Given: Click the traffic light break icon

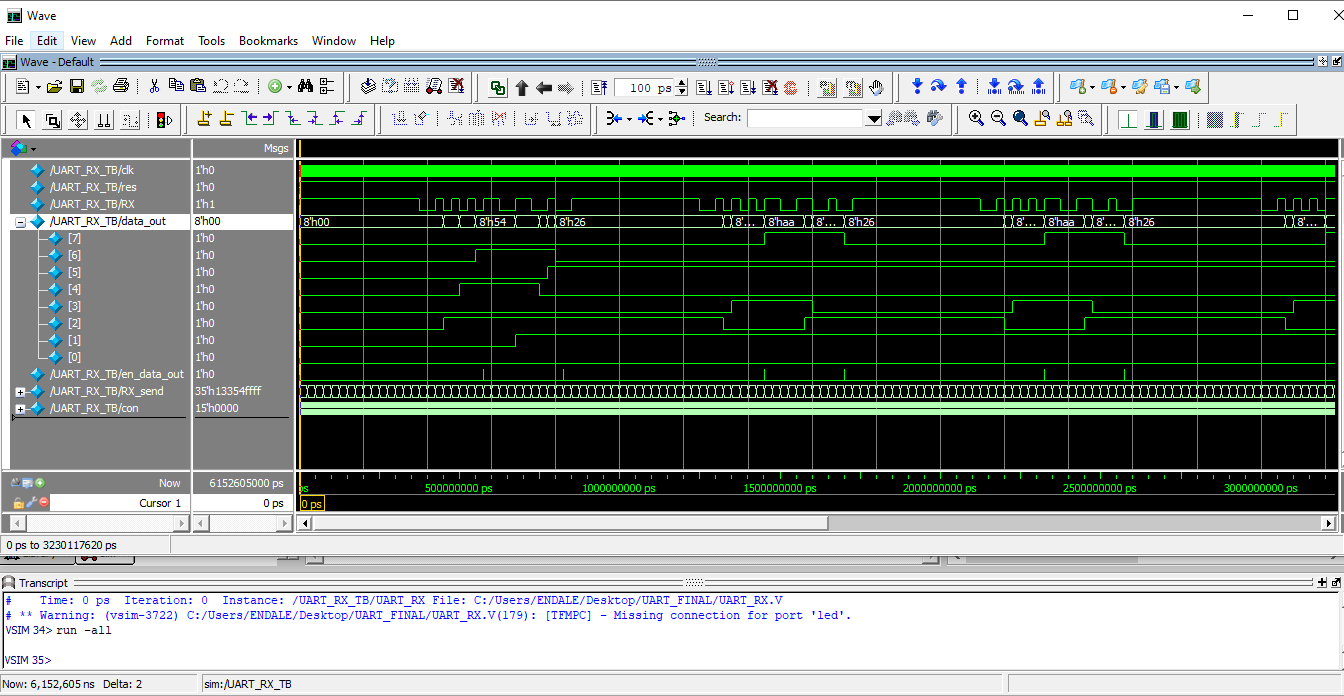Looking at the screenshot, I should pyautogui.click(x=163, y=120).
